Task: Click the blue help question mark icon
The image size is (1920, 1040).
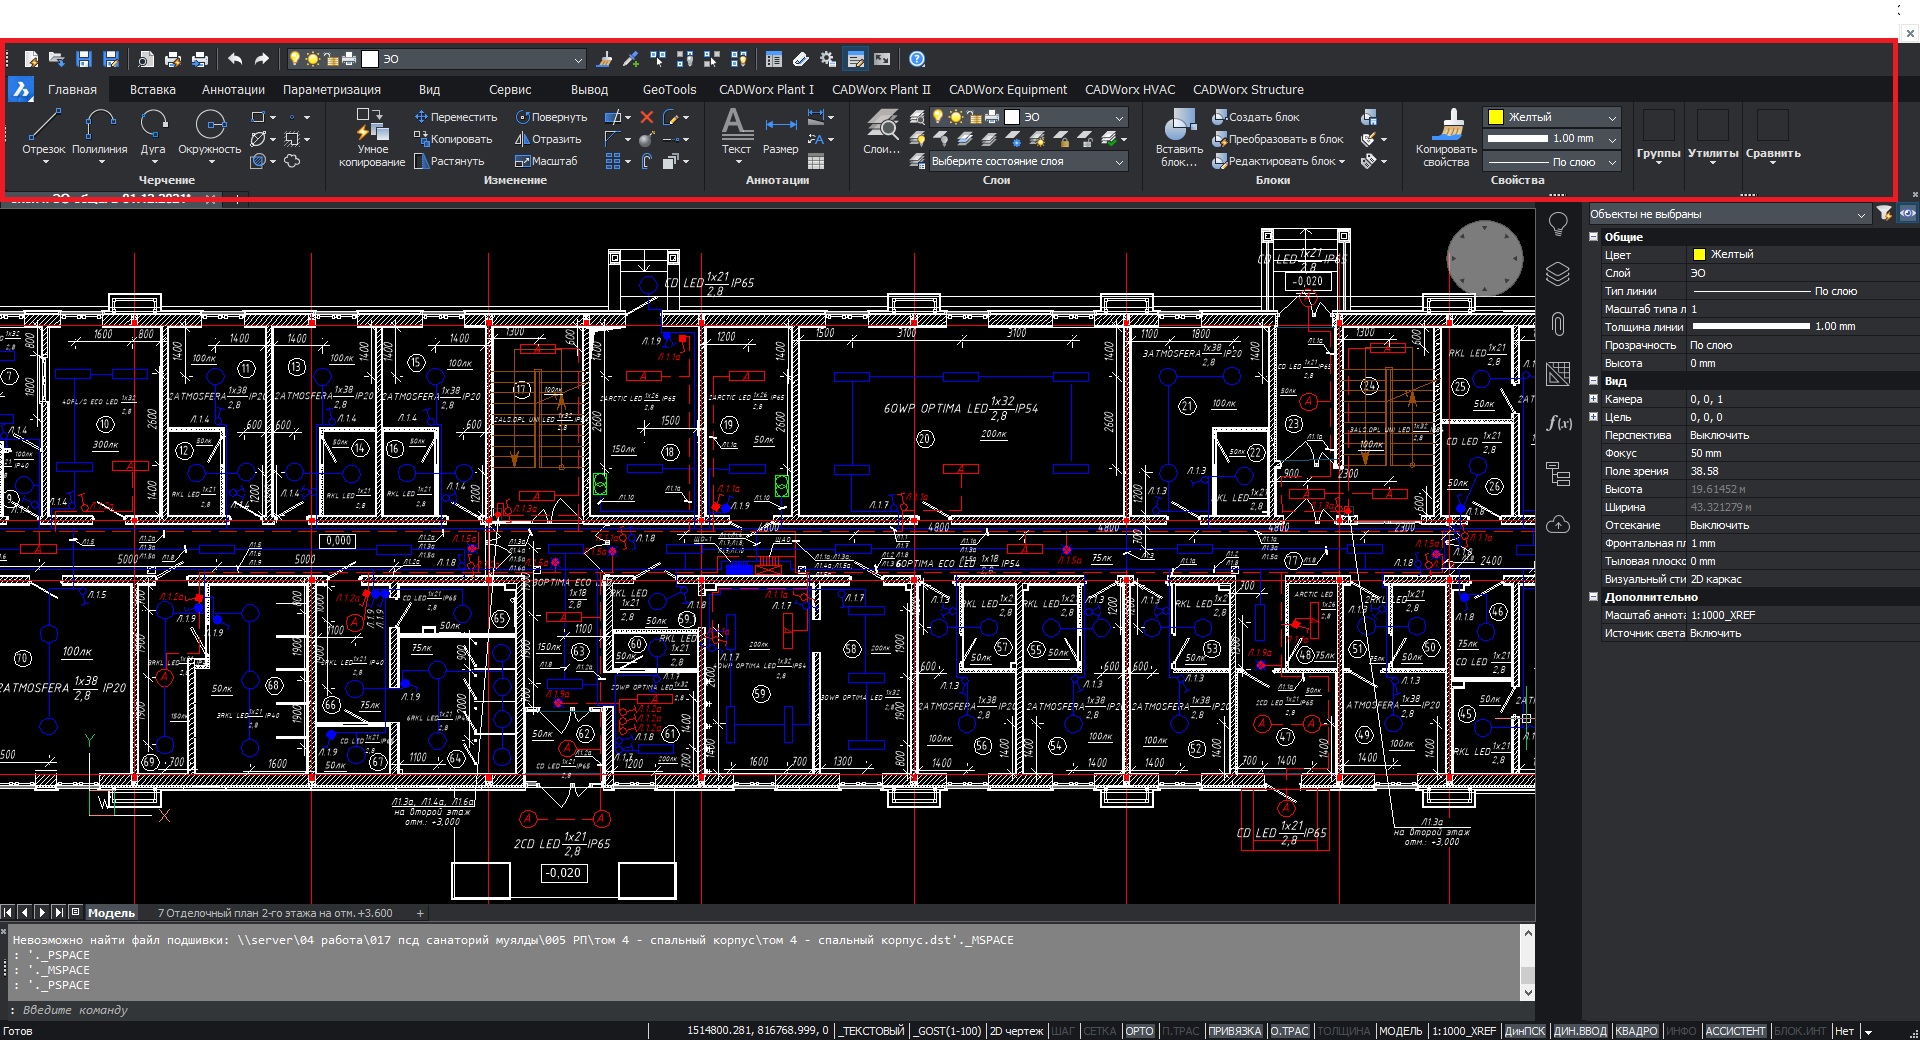Action: [x=917, y=59]
